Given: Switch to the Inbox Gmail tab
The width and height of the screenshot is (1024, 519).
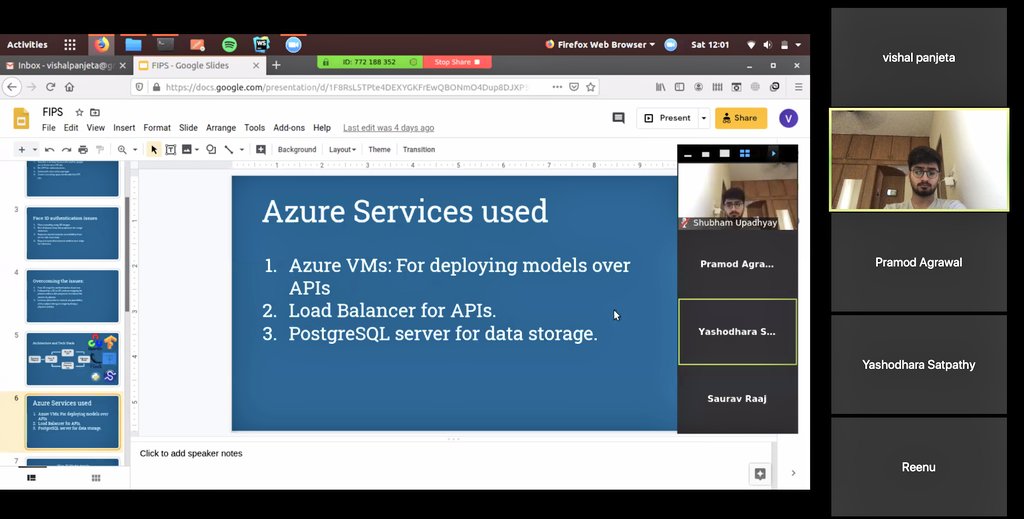Looking at the screenshot, I should point(65,65).
